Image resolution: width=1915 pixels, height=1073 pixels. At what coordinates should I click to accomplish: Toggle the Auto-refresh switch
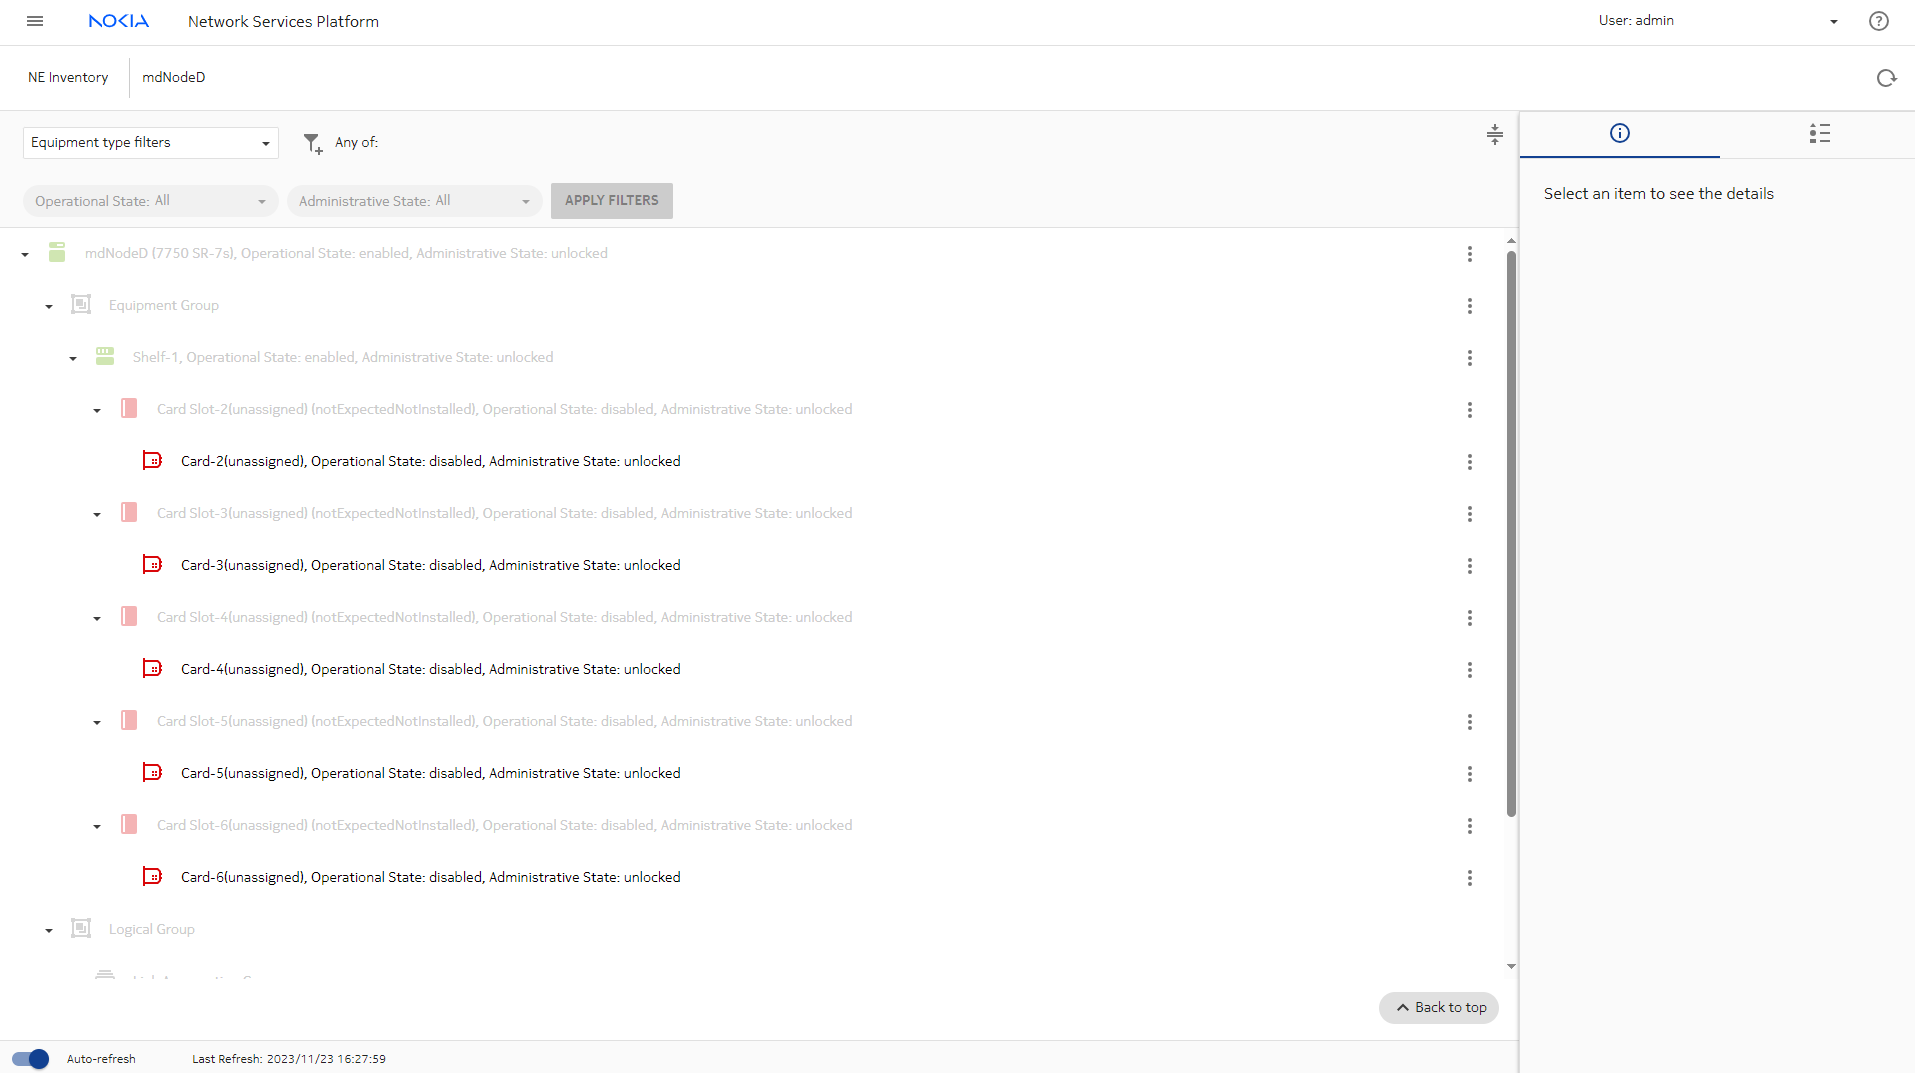pos(30,1059)
